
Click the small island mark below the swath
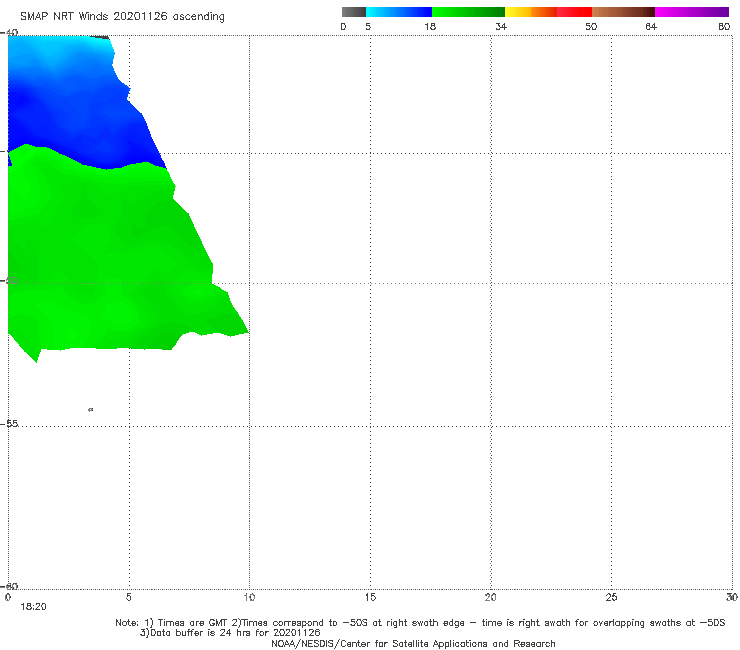(x=91, y=410)
